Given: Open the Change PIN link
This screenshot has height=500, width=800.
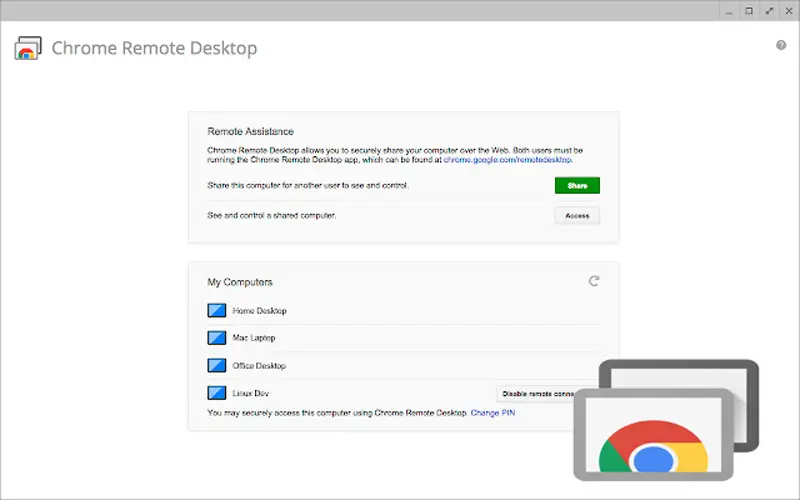Looking at the screenshot, I should pos(493,412).
